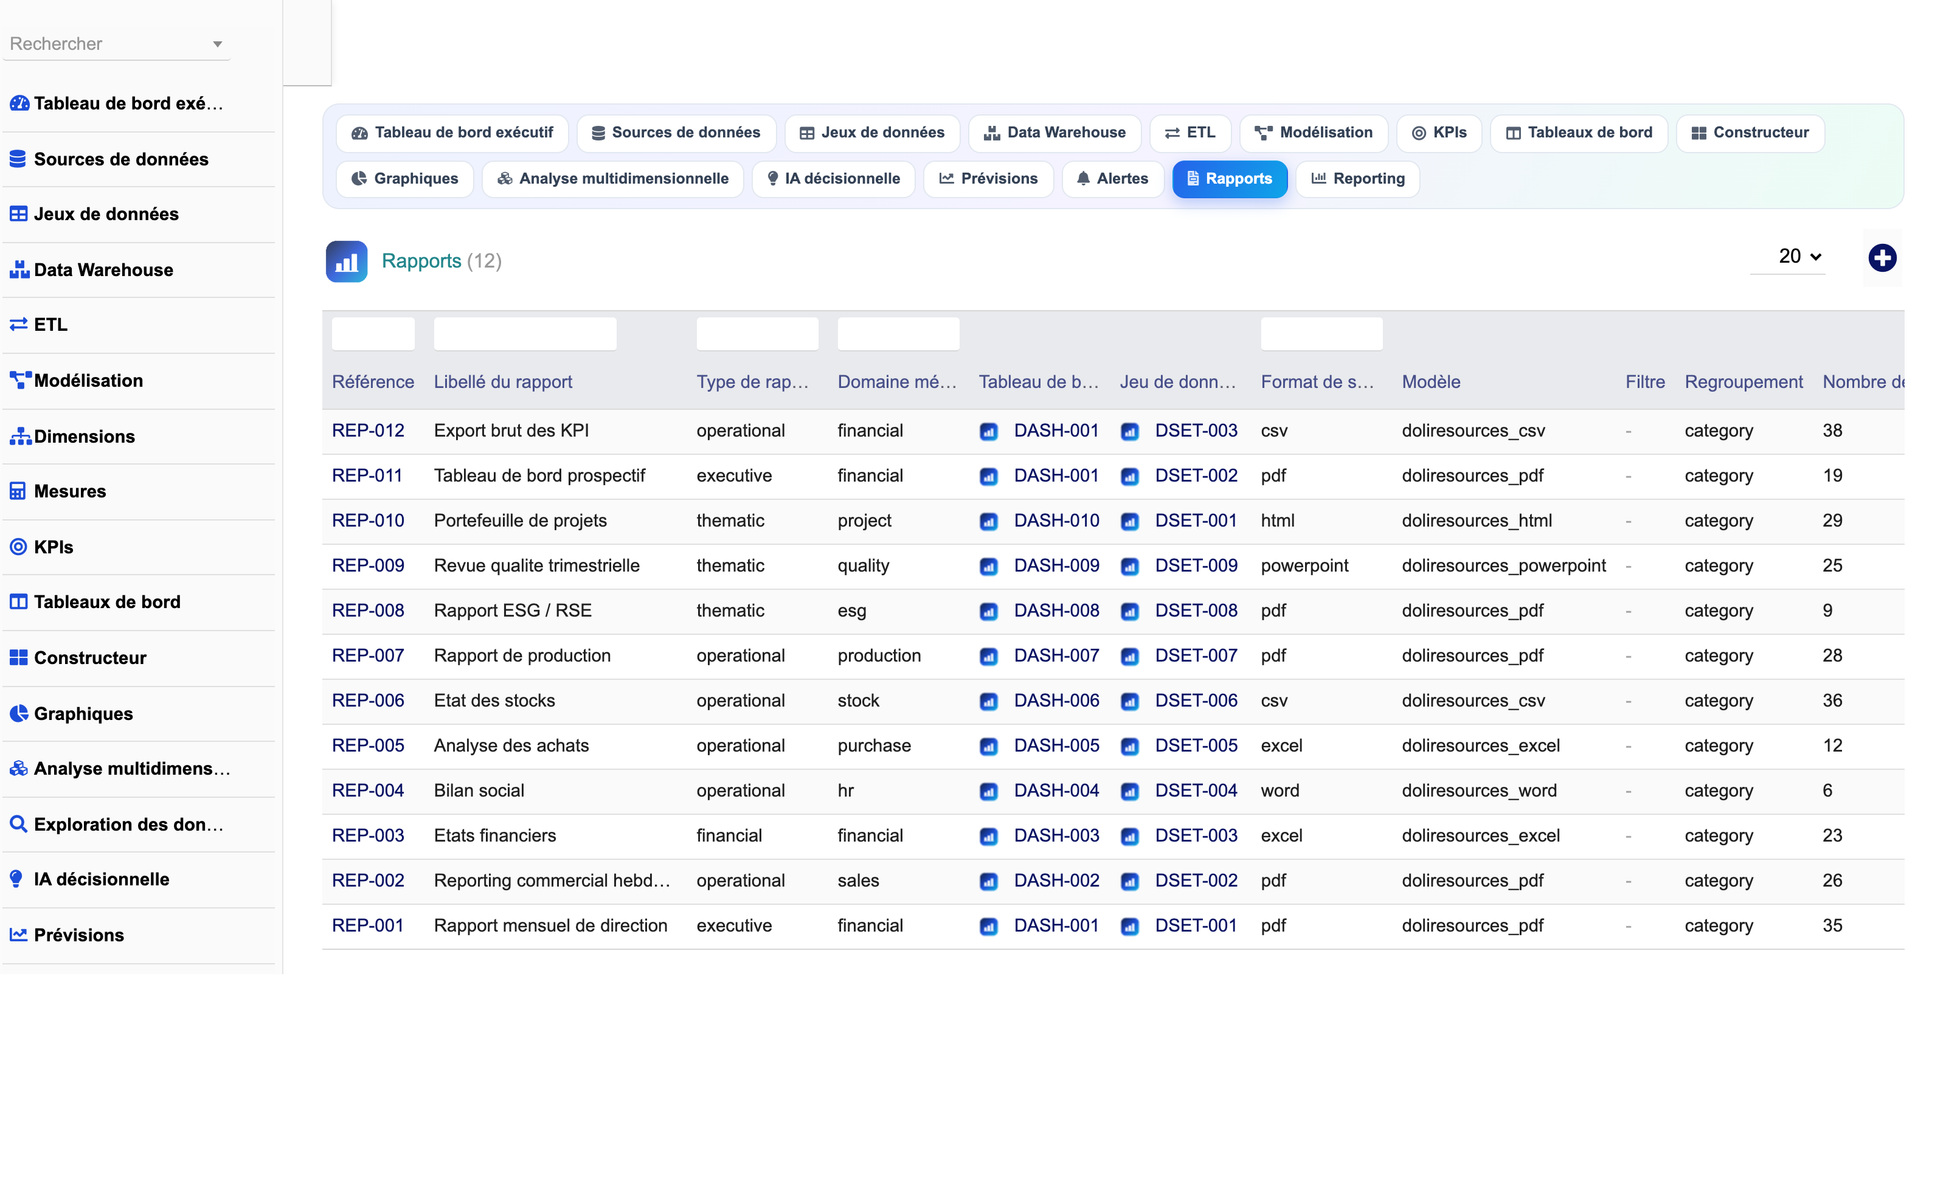Open report REP-009 link
This screenshot has width=1946, height=1204.
tap(368, 566)
